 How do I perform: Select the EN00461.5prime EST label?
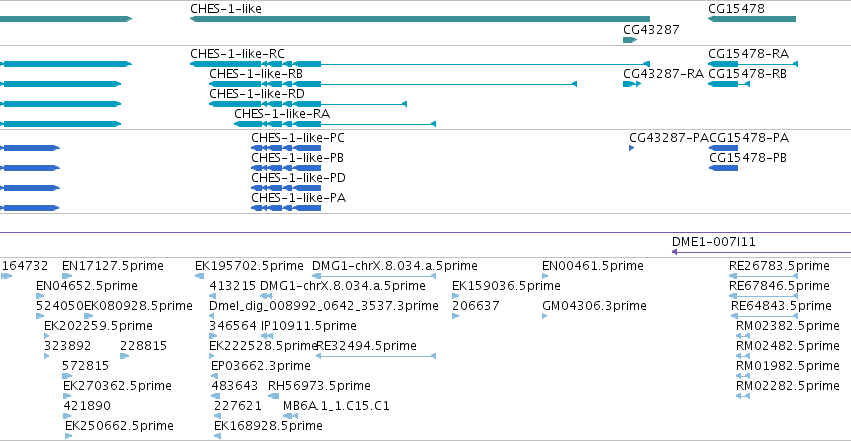(593, 266)
